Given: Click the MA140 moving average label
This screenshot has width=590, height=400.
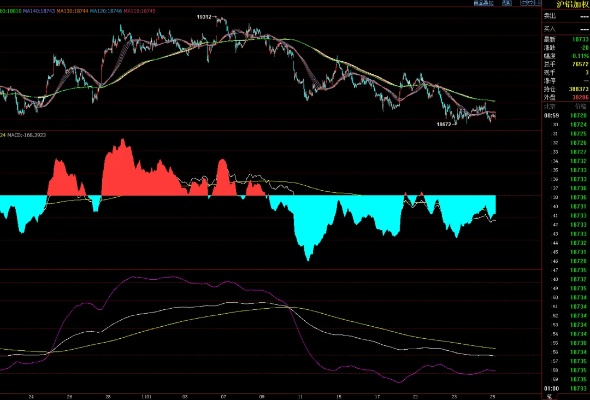Looking at the screenshot, I should (x=39, y=11).
